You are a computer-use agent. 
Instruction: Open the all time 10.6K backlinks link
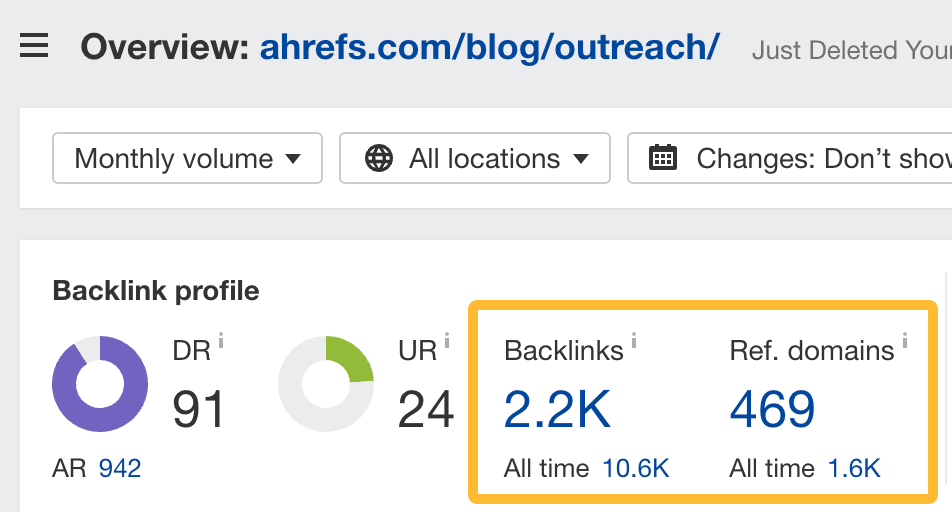point(636,468)
